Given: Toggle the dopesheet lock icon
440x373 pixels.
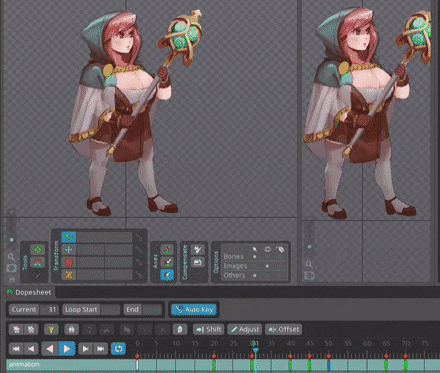Looking at the screenshot, I should [x=71, y=329].
